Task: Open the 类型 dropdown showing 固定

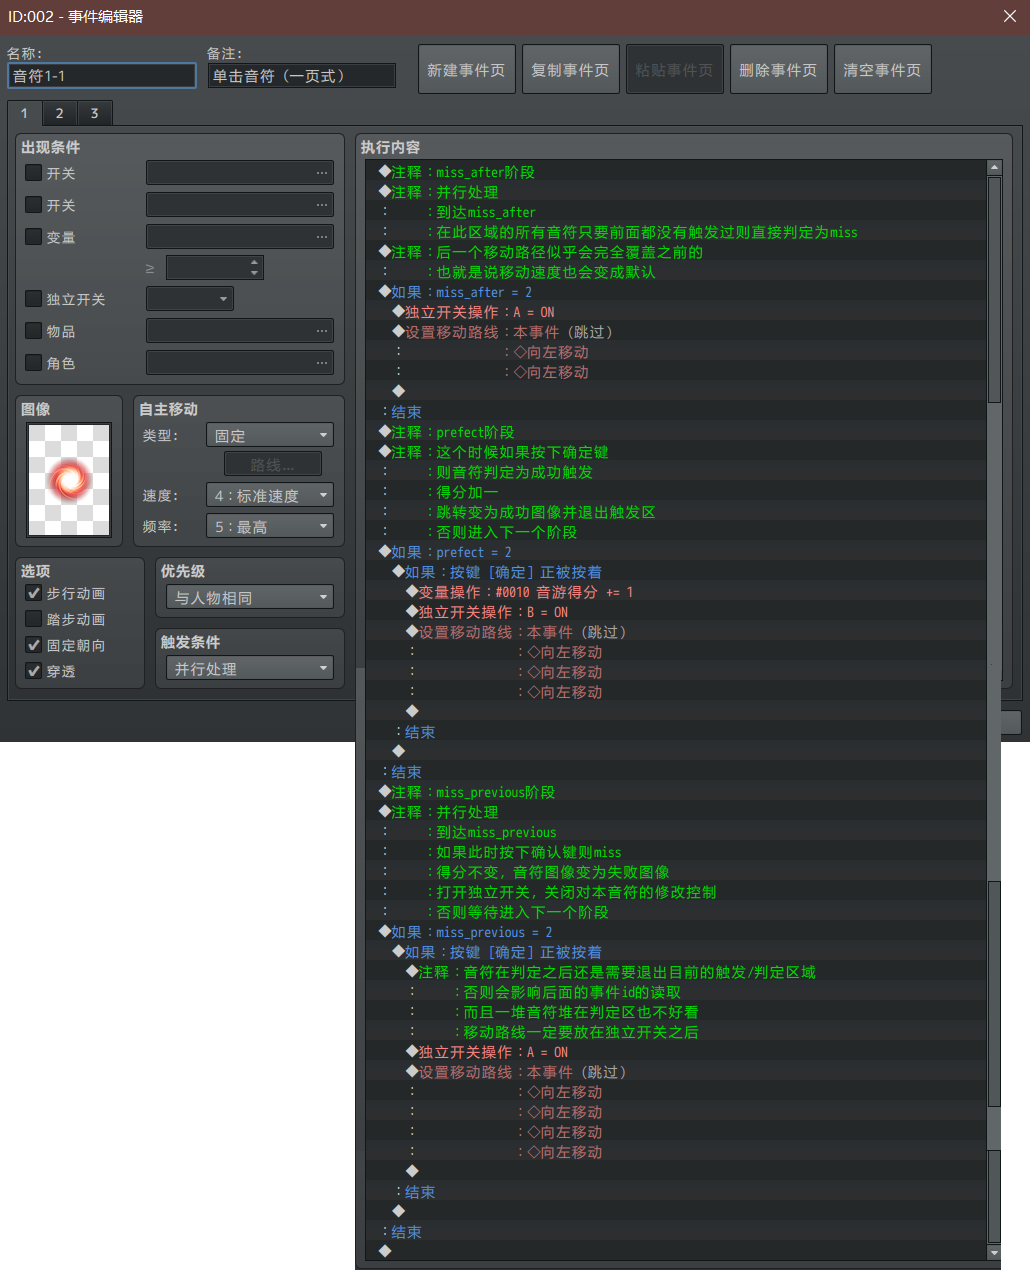Action: [270, 436]
